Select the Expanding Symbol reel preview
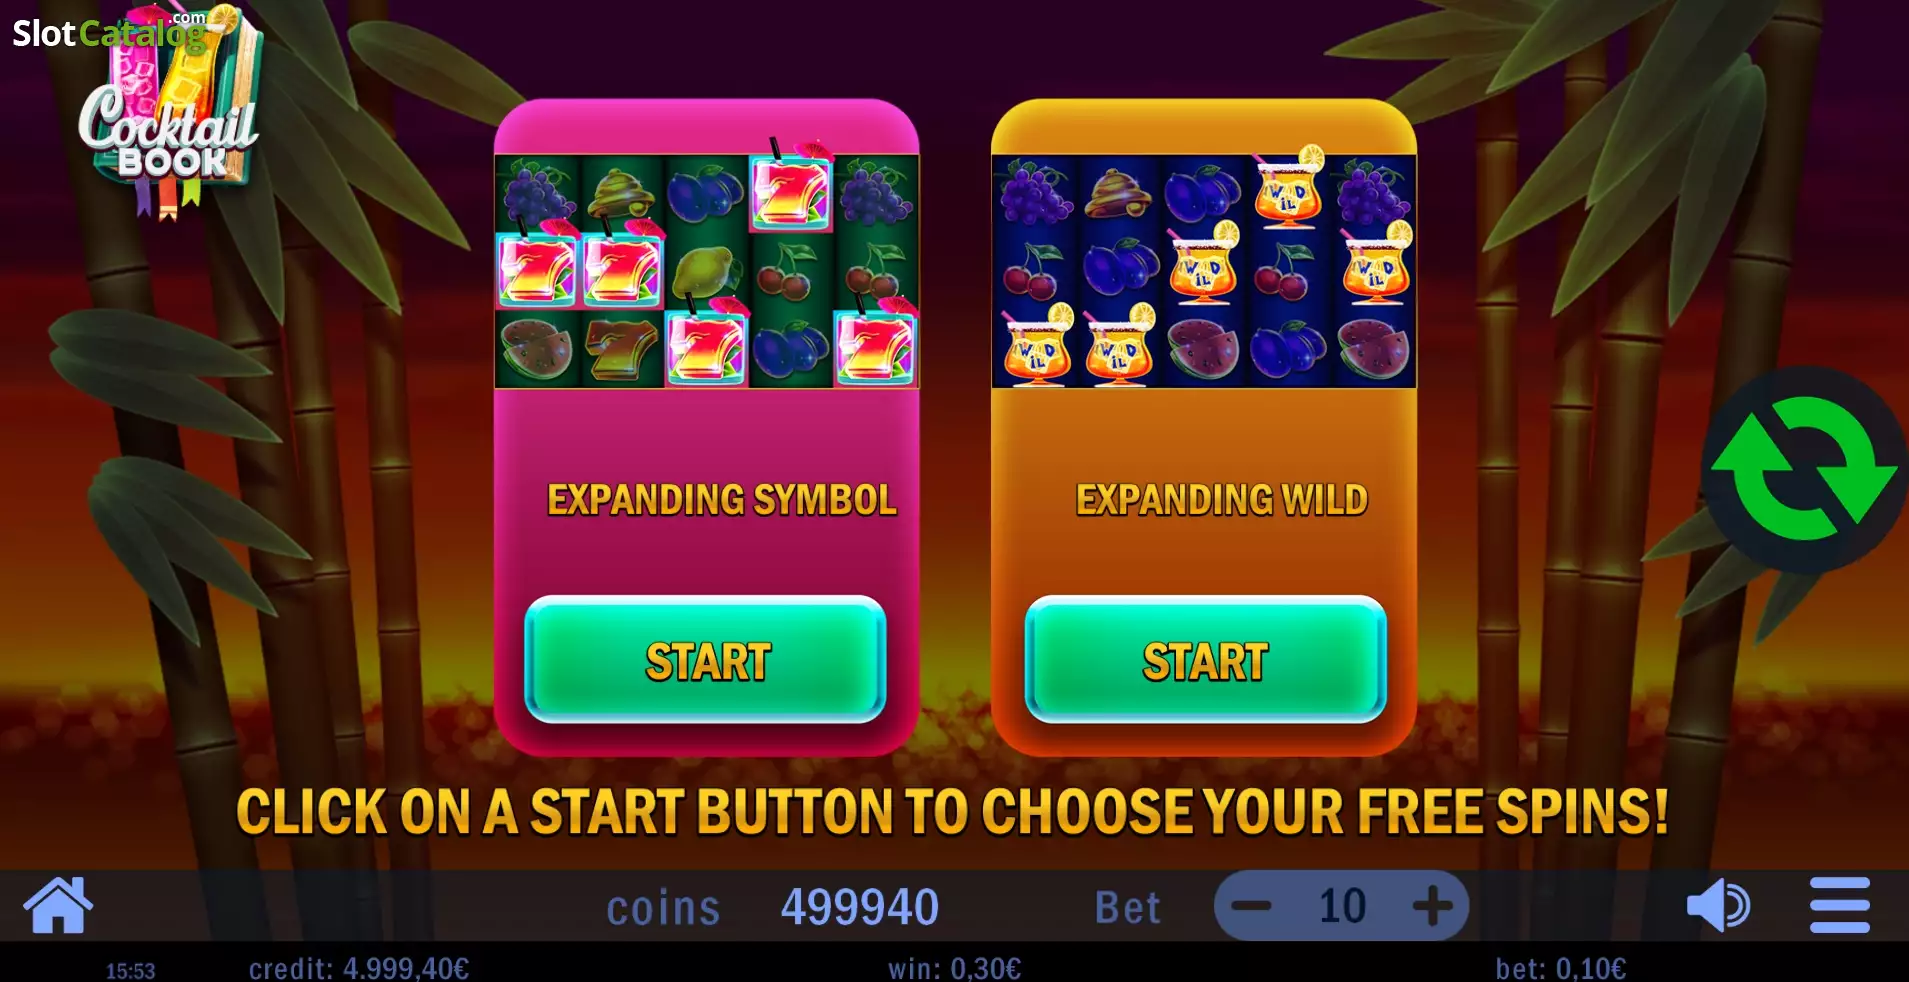The width and height of the screenshot is (1909, 982). [707, 271]
